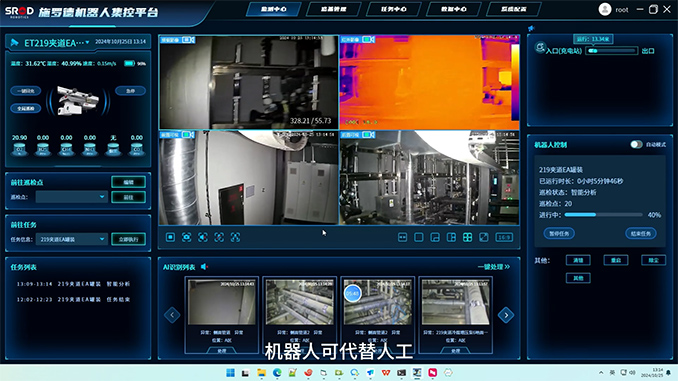Click the root user avatar icon
678x381 pixels.
pyautogui.click(x=604, y=9)
